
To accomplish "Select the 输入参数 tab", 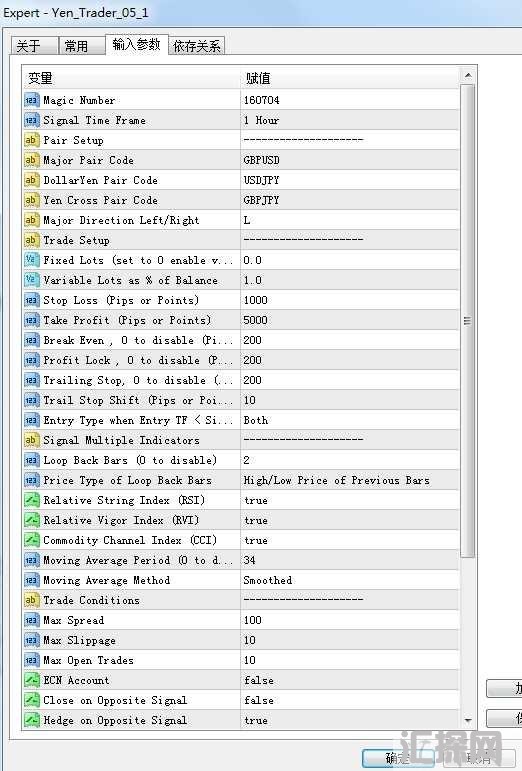I will click(x=137, y=44).
